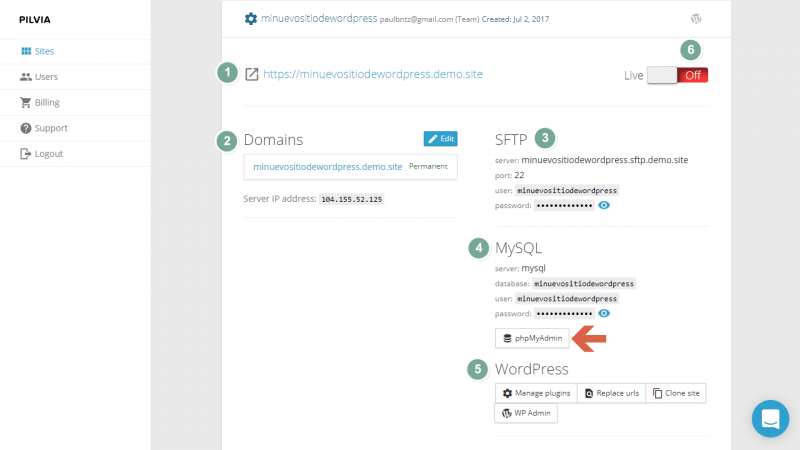Click the SFTP server address text
The image size is (800, 450).
coord(605,160)
